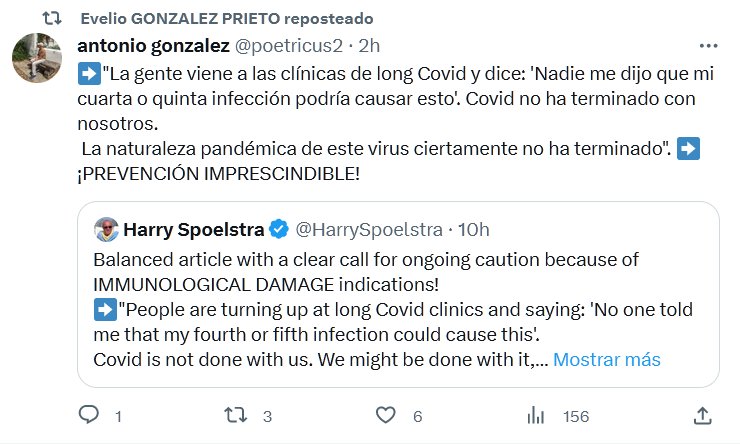Click antonio gonzalez's profile avatar
This screenshot has height=444, width=740.
[x=38, y=57]
